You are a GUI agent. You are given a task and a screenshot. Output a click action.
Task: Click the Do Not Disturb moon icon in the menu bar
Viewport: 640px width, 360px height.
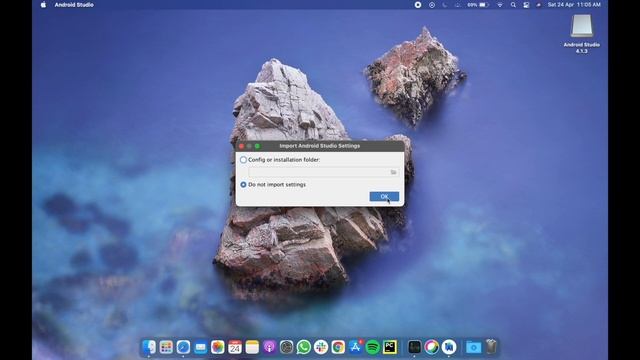tap(445, 5)
